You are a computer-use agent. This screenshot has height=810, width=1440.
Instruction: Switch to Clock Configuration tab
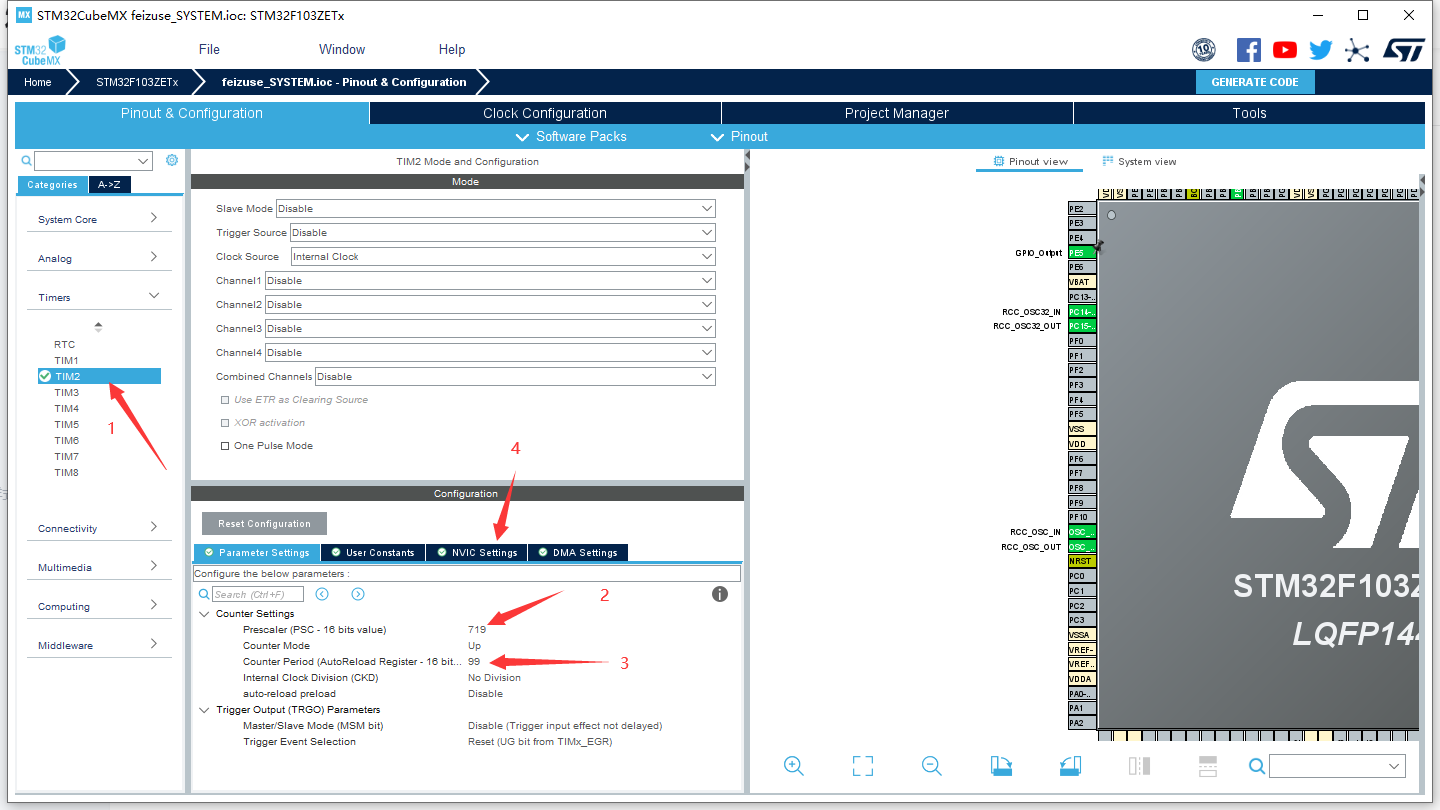pyautogui.click(x=545, y=113)
